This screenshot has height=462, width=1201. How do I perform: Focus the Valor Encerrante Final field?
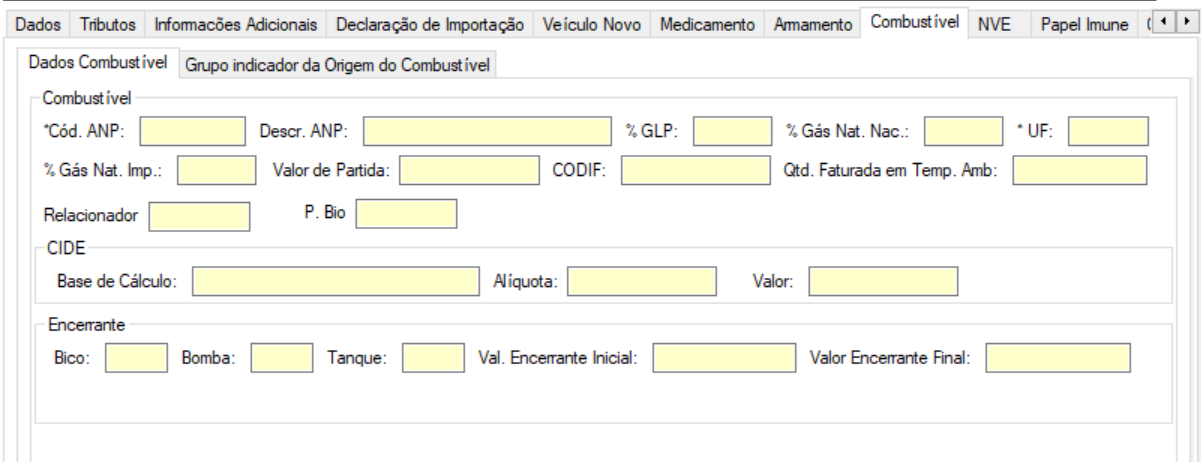(x=1057, y=357)
